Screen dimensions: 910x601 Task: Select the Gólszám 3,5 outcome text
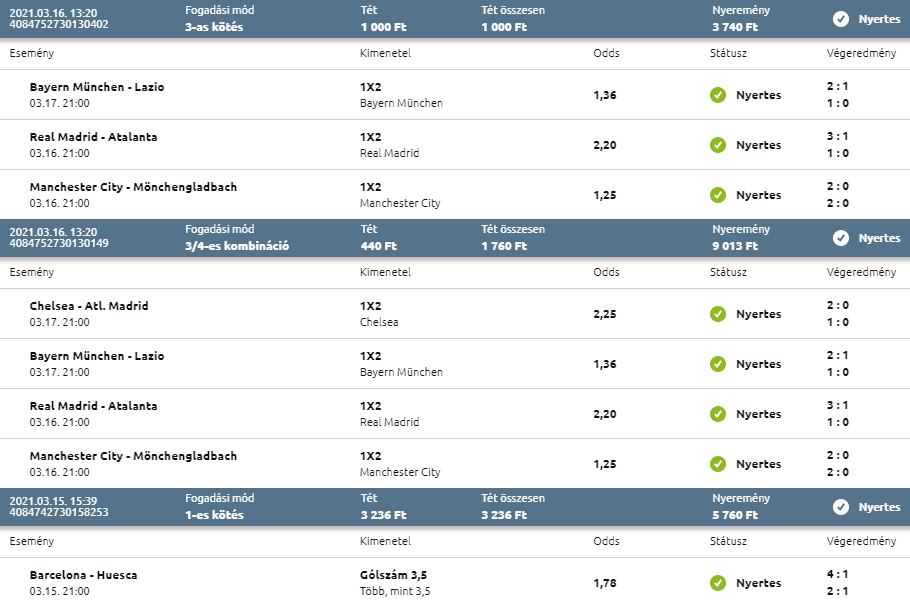[394, 575]
